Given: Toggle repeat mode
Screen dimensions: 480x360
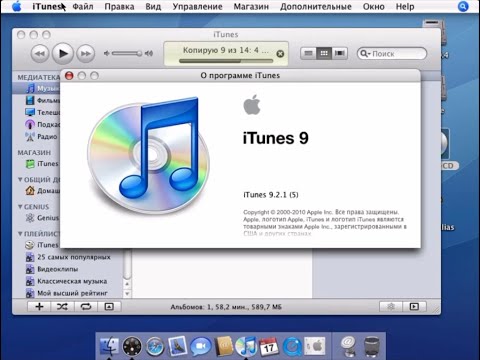Looking at the screenshot, I should (86, 307).
